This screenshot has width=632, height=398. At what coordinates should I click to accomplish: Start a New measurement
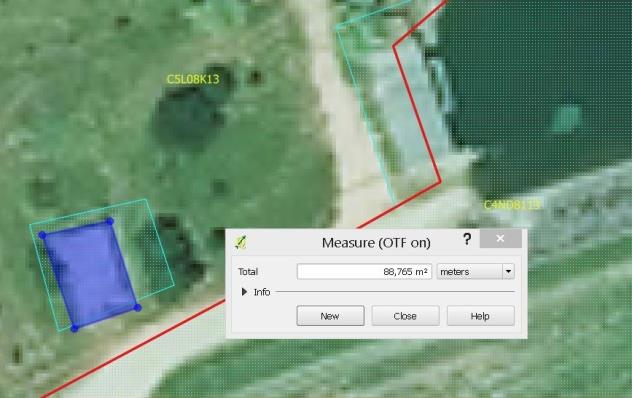[x=330, y=316]
